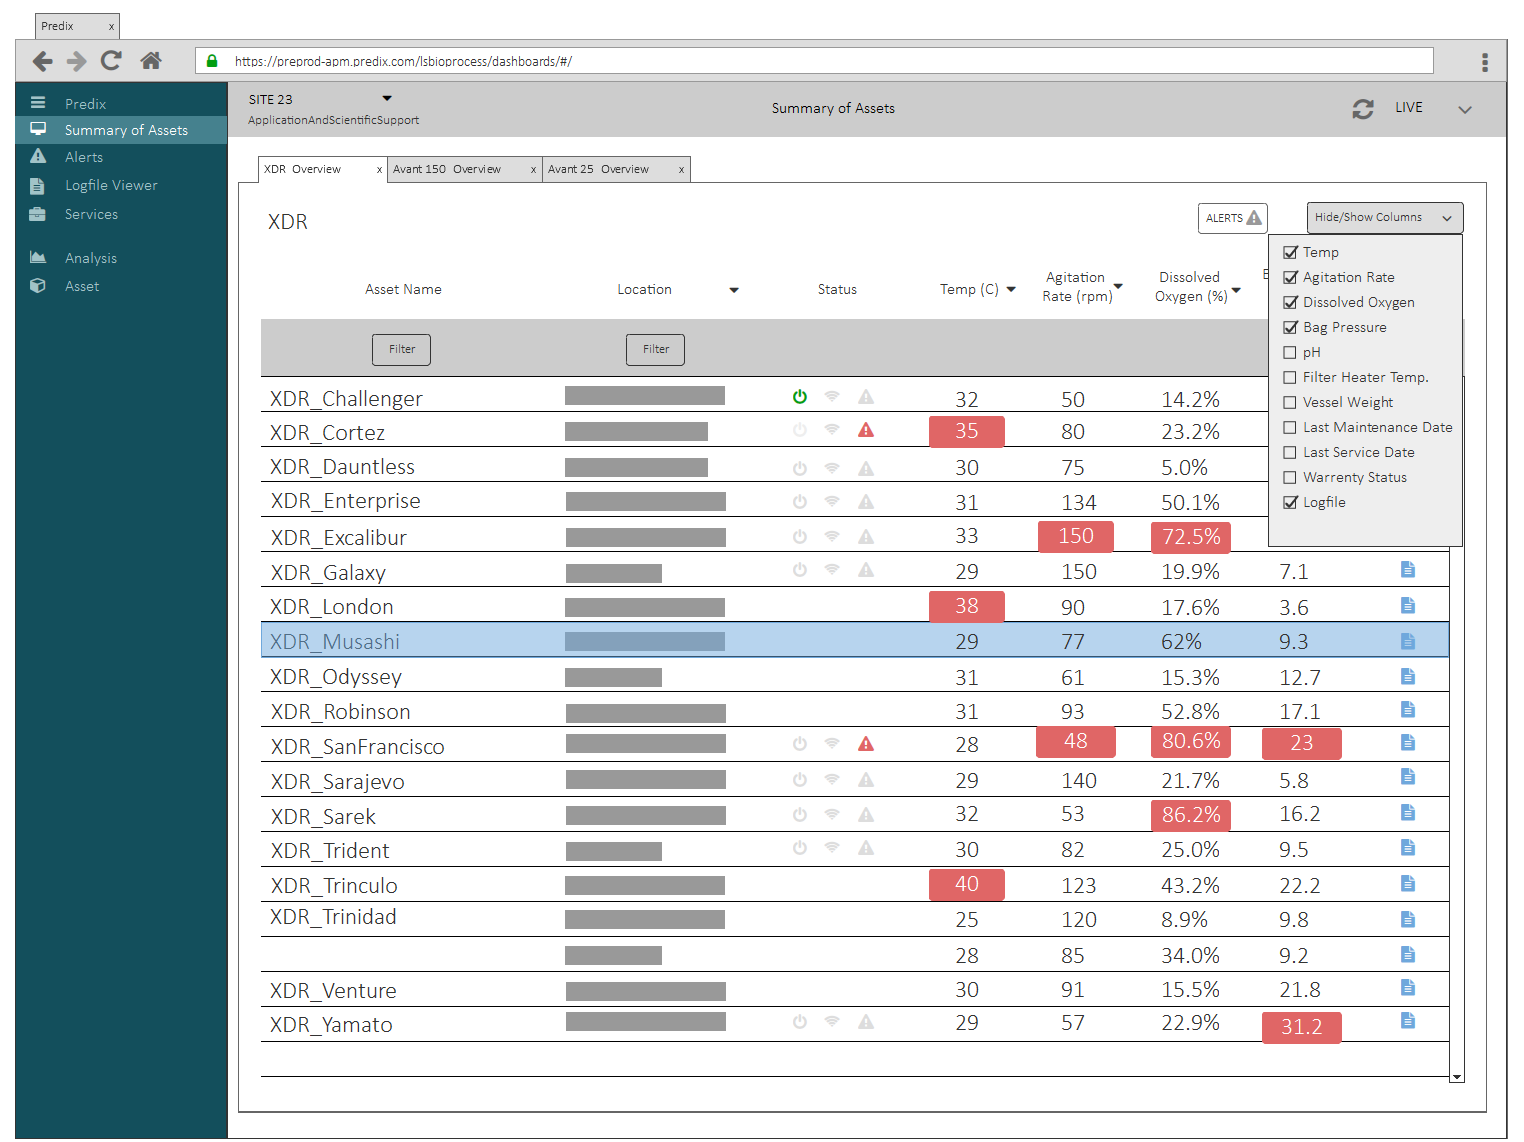This screenshot has width=1524, height=1142.
Task: Click the ALERTS button
Action: click(1233, 218)
